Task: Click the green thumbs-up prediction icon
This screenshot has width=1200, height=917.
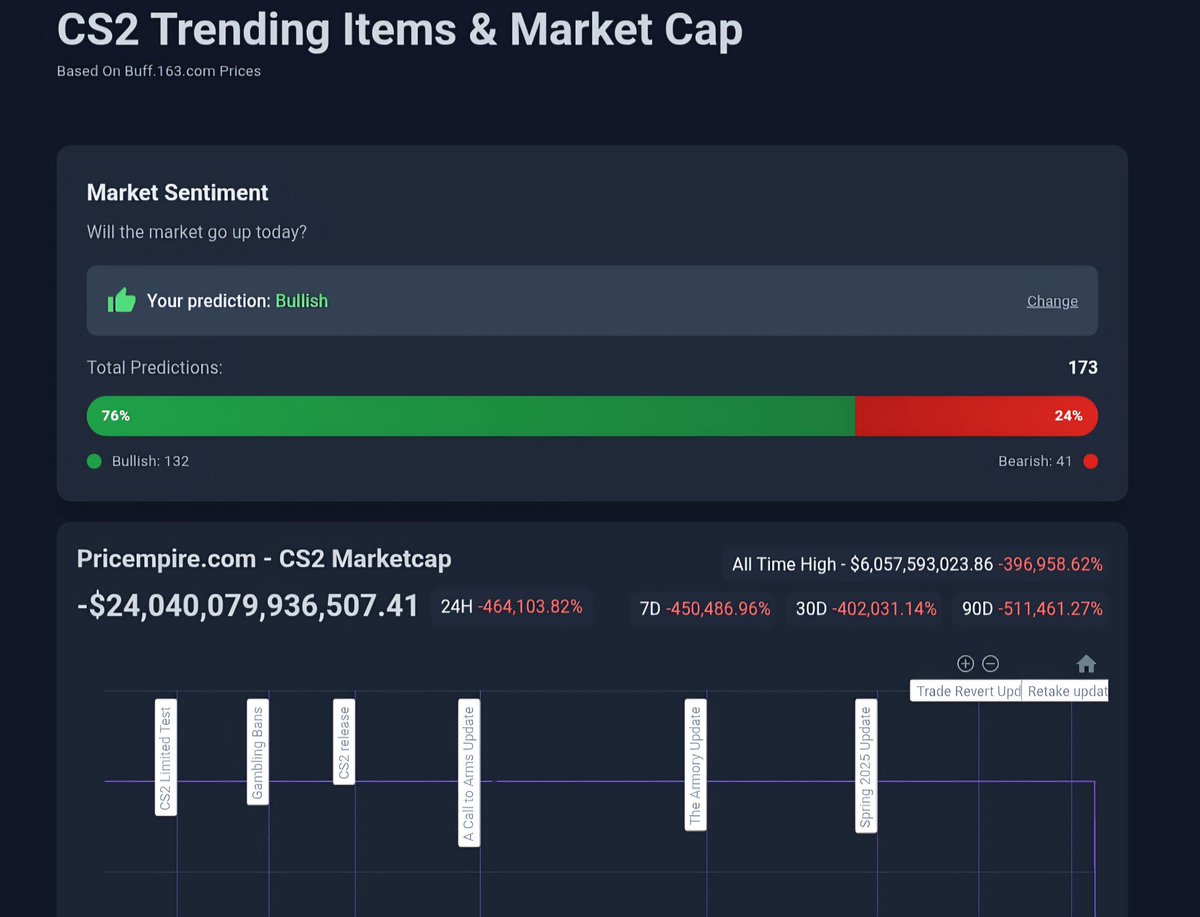Action: point(121,300)
